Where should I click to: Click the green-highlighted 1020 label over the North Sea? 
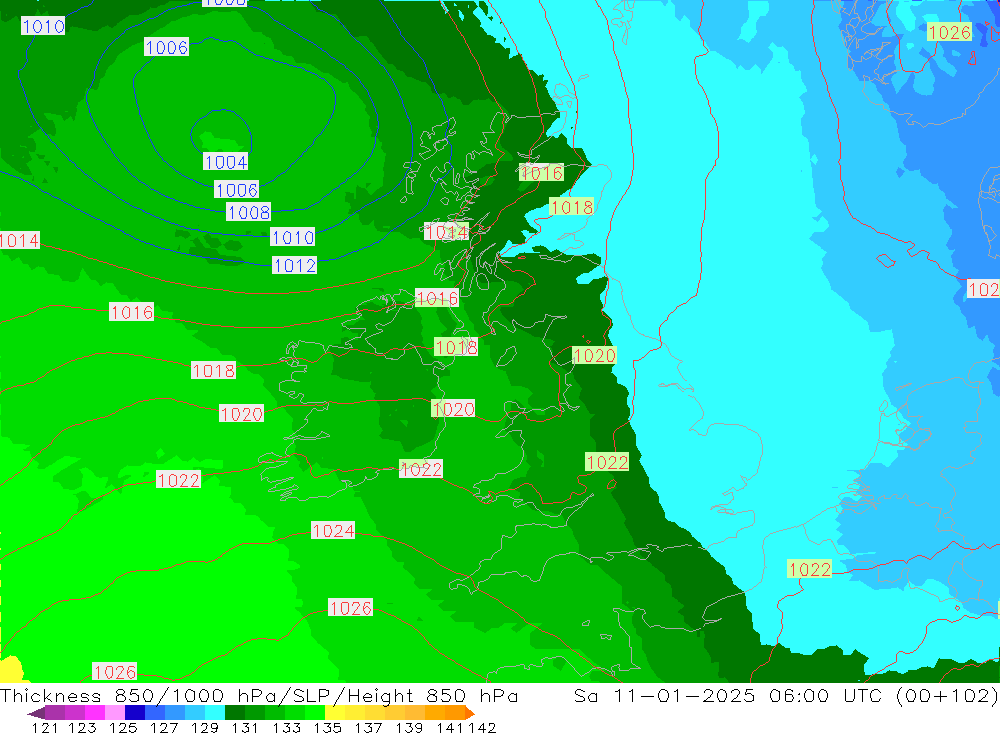(x=594, y=356)
